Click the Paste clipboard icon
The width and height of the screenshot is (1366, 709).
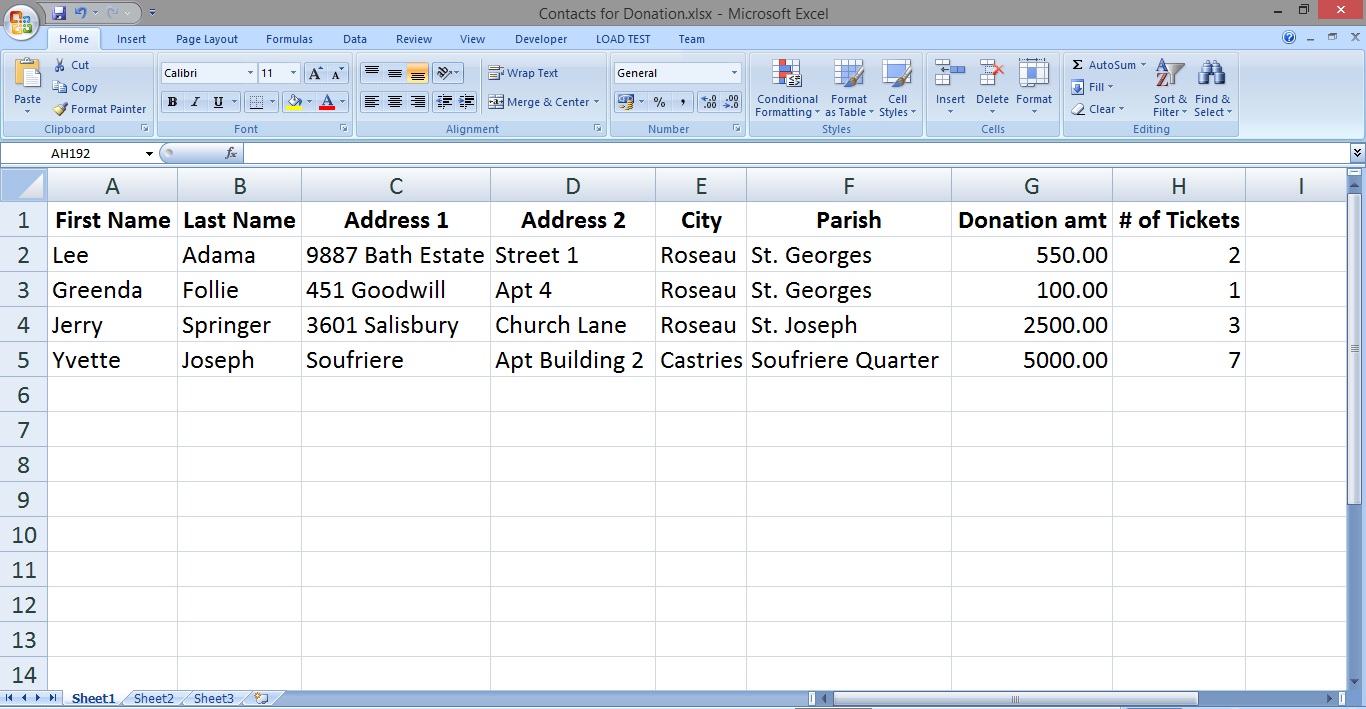(27, 74)
